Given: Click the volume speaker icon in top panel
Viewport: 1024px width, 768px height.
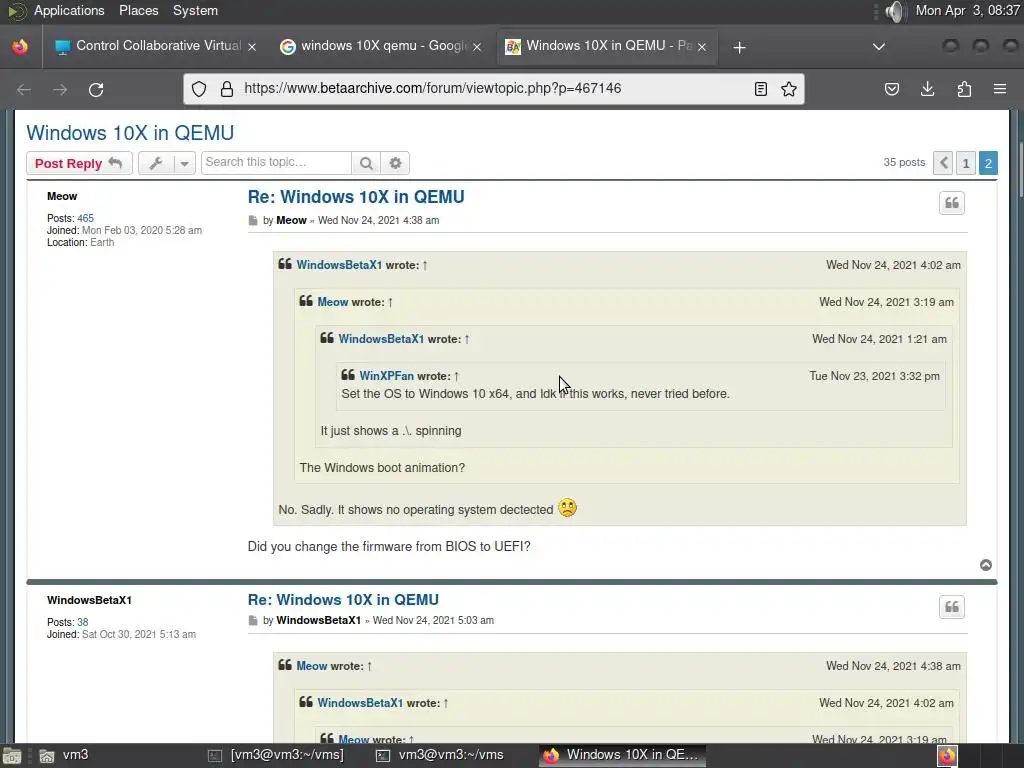Looking at the screenshot, I should [896, 11].
